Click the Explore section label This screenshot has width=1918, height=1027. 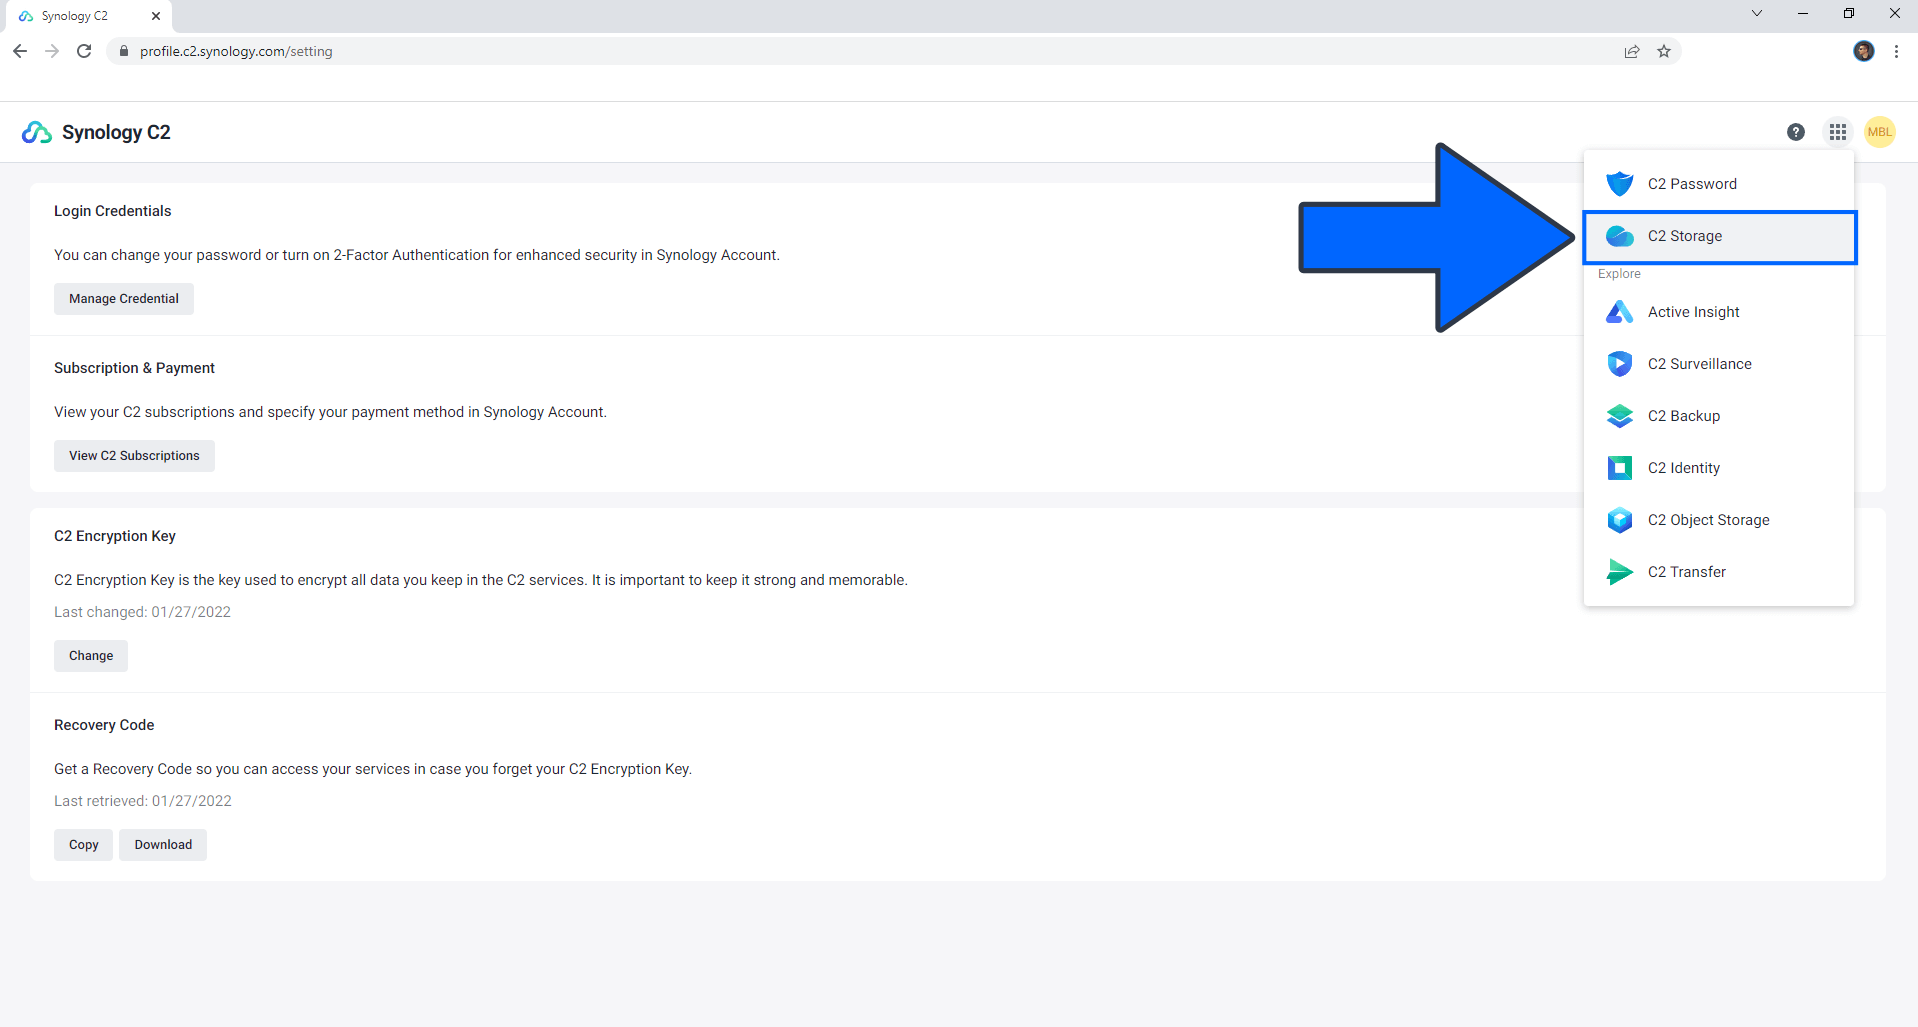pyautogui.click(x=1619, y=274)
